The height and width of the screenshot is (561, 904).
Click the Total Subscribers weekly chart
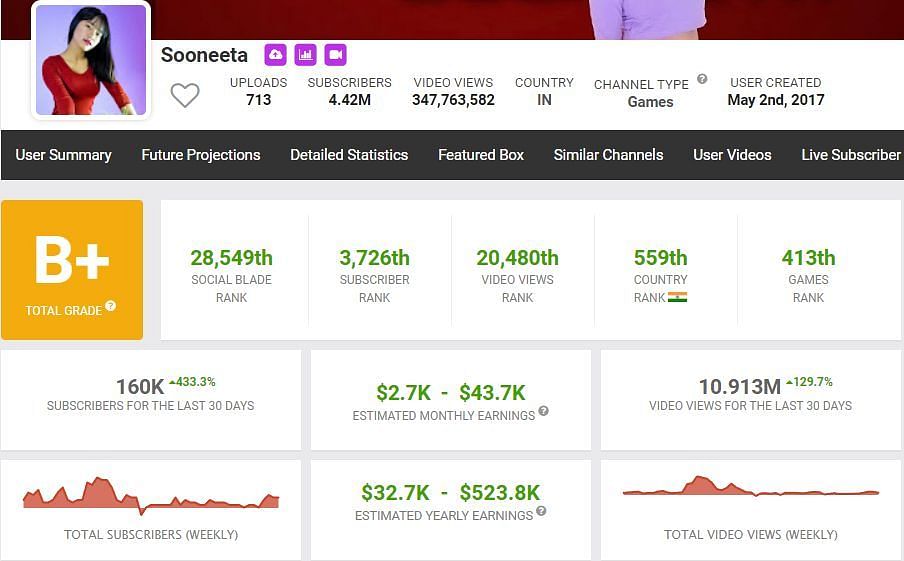151,495
